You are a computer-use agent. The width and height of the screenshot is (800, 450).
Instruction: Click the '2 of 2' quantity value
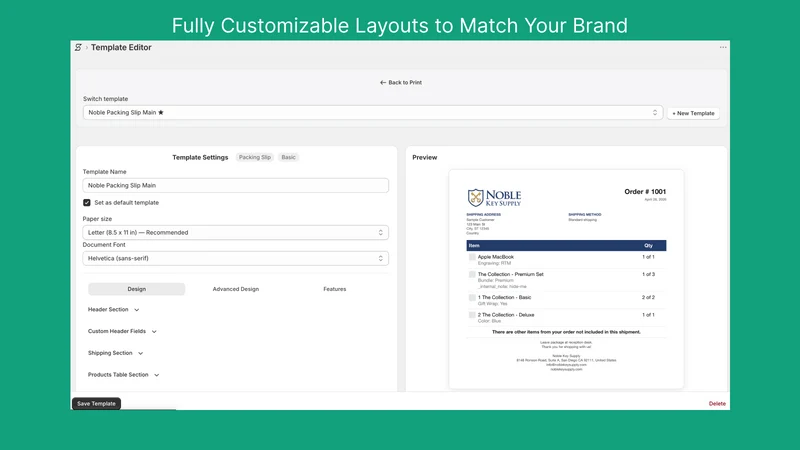point(648,297)
